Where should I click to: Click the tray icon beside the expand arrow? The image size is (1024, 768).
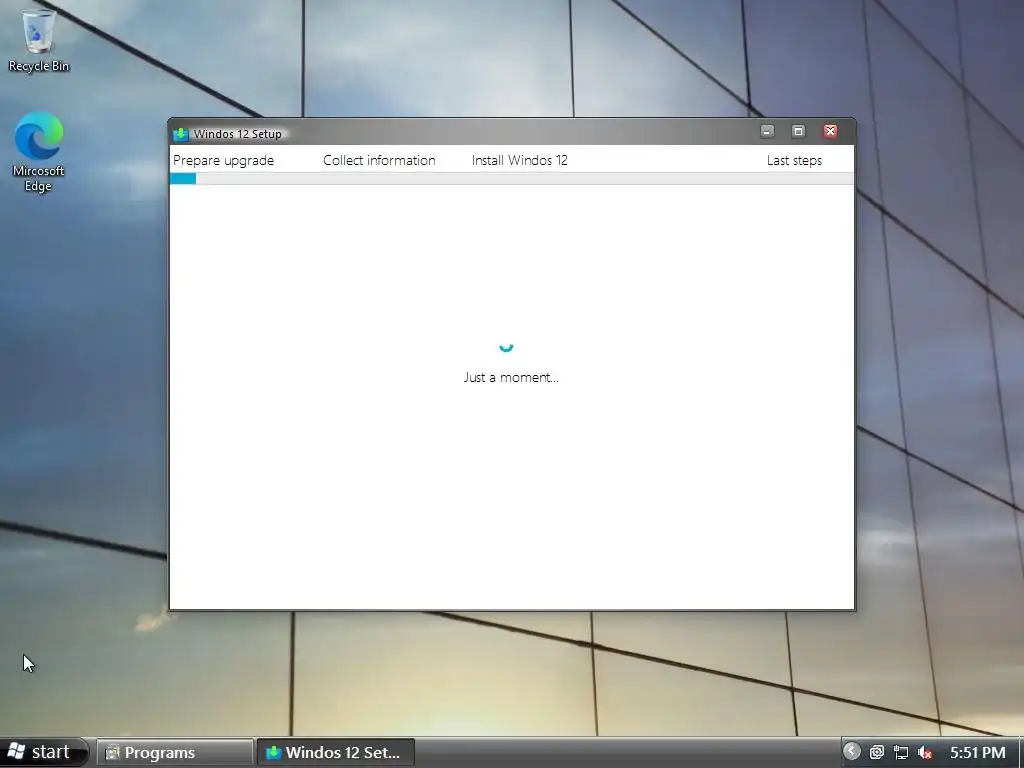(876, 752)
